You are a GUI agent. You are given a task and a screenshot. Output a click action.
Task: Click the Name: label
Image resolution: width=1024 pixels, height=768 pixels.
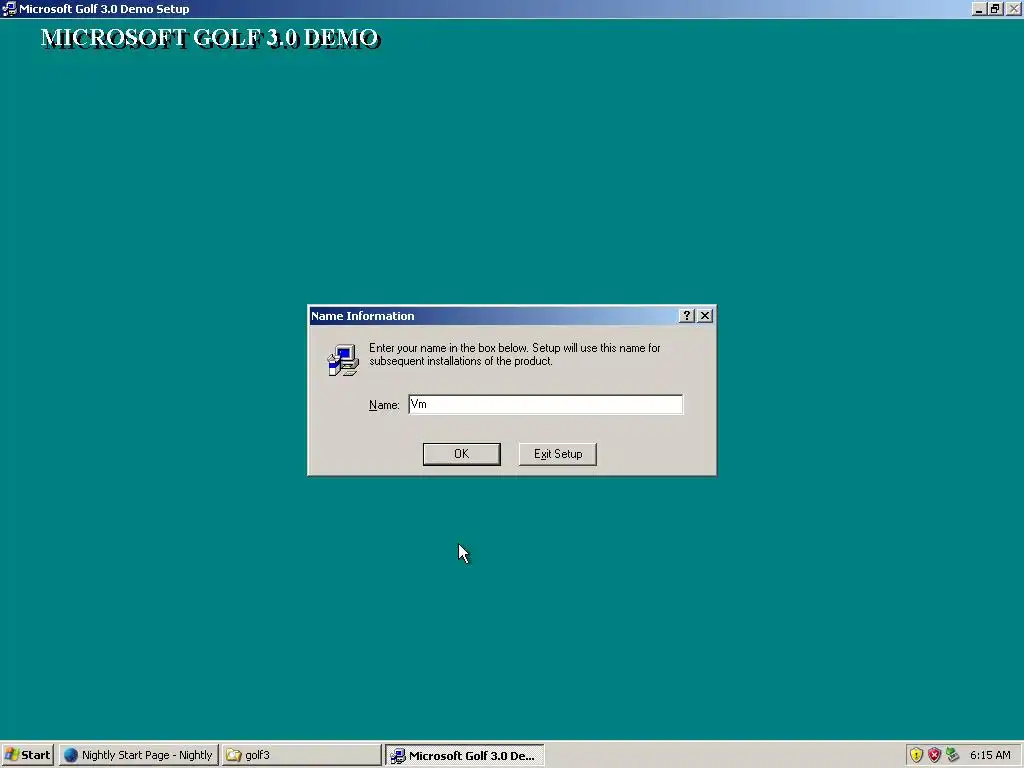[384, 405]
